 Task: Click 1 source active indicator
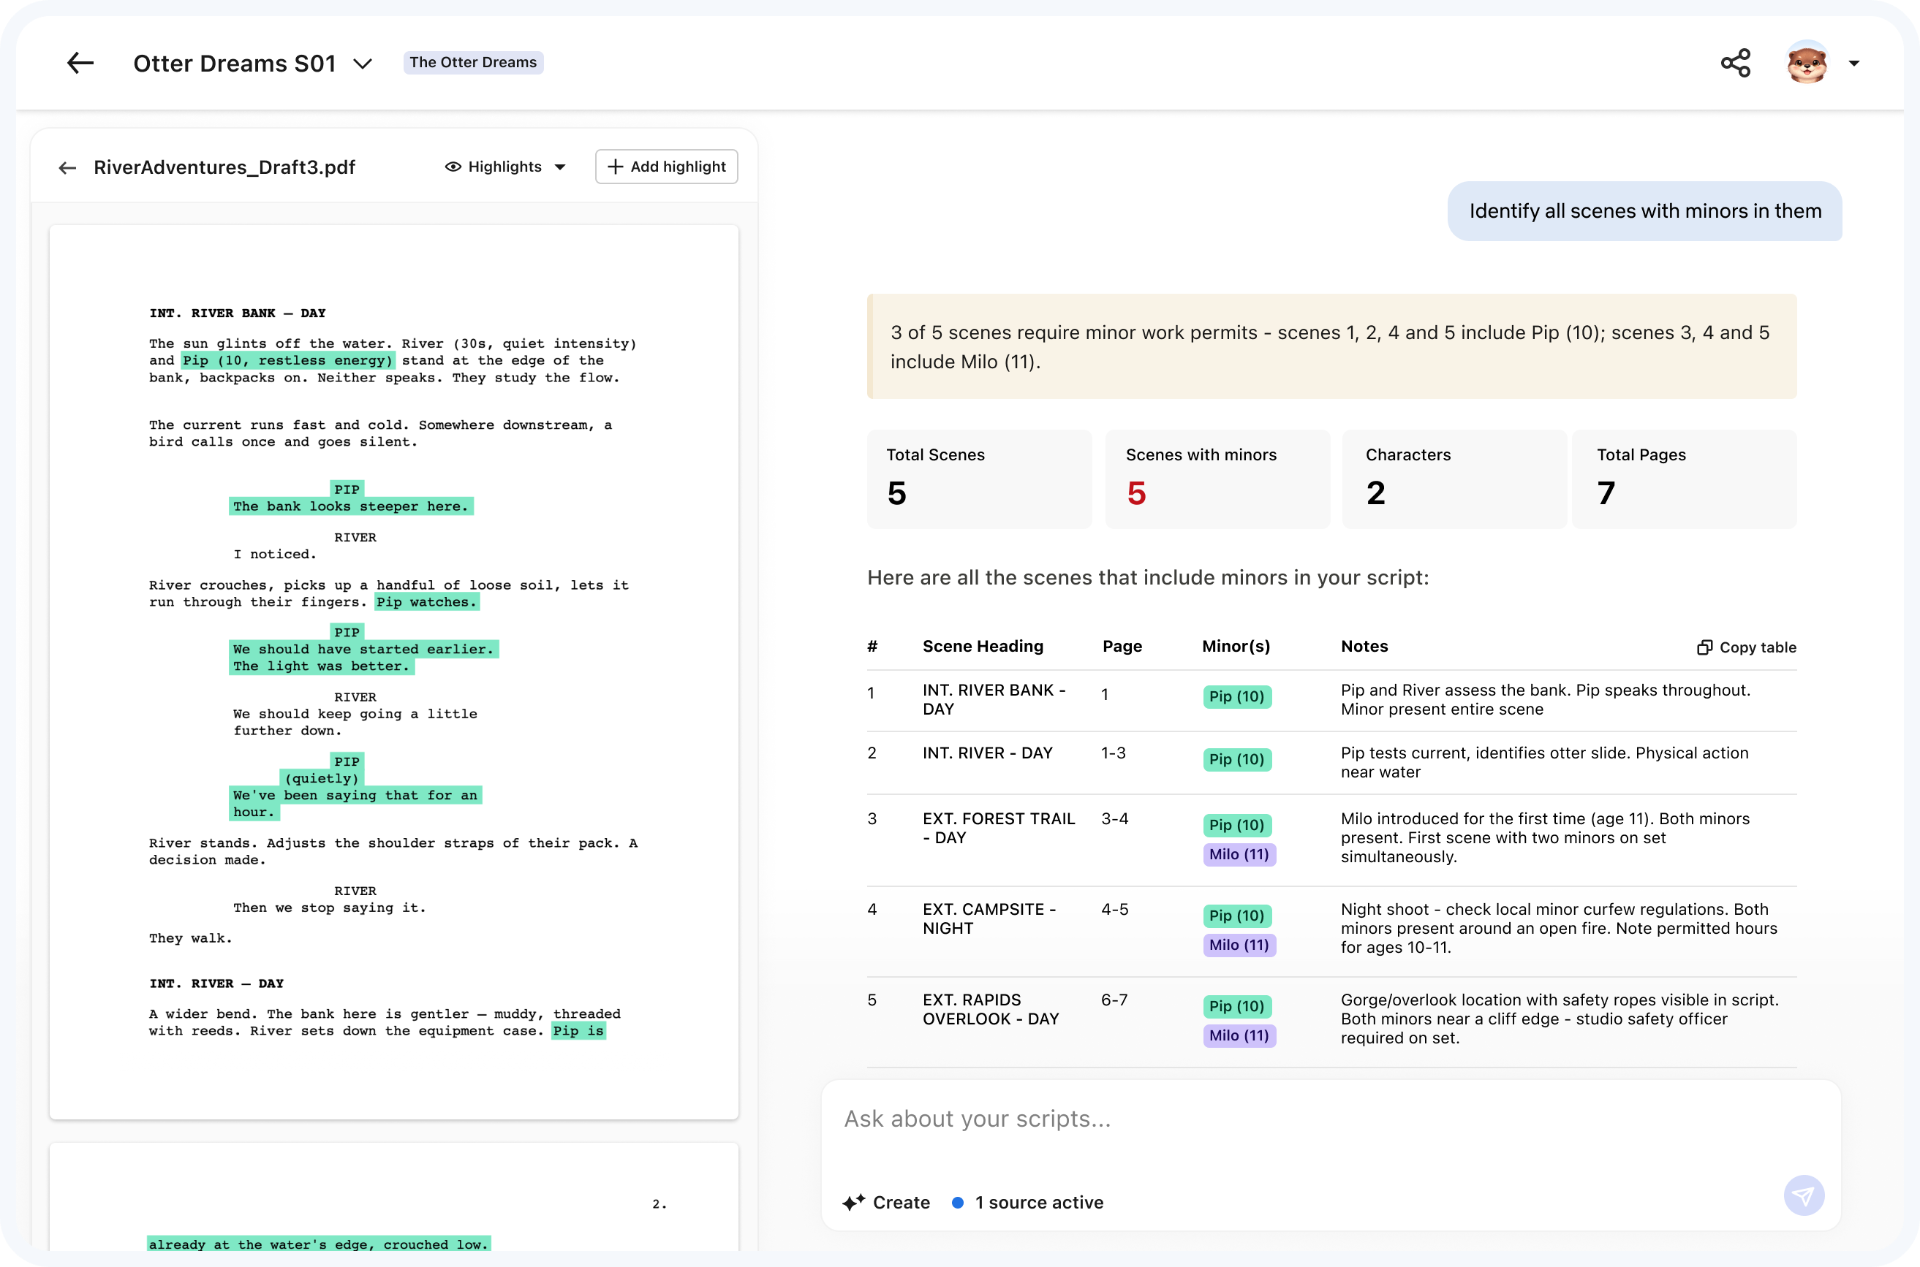click(x=1028, y=1202)
